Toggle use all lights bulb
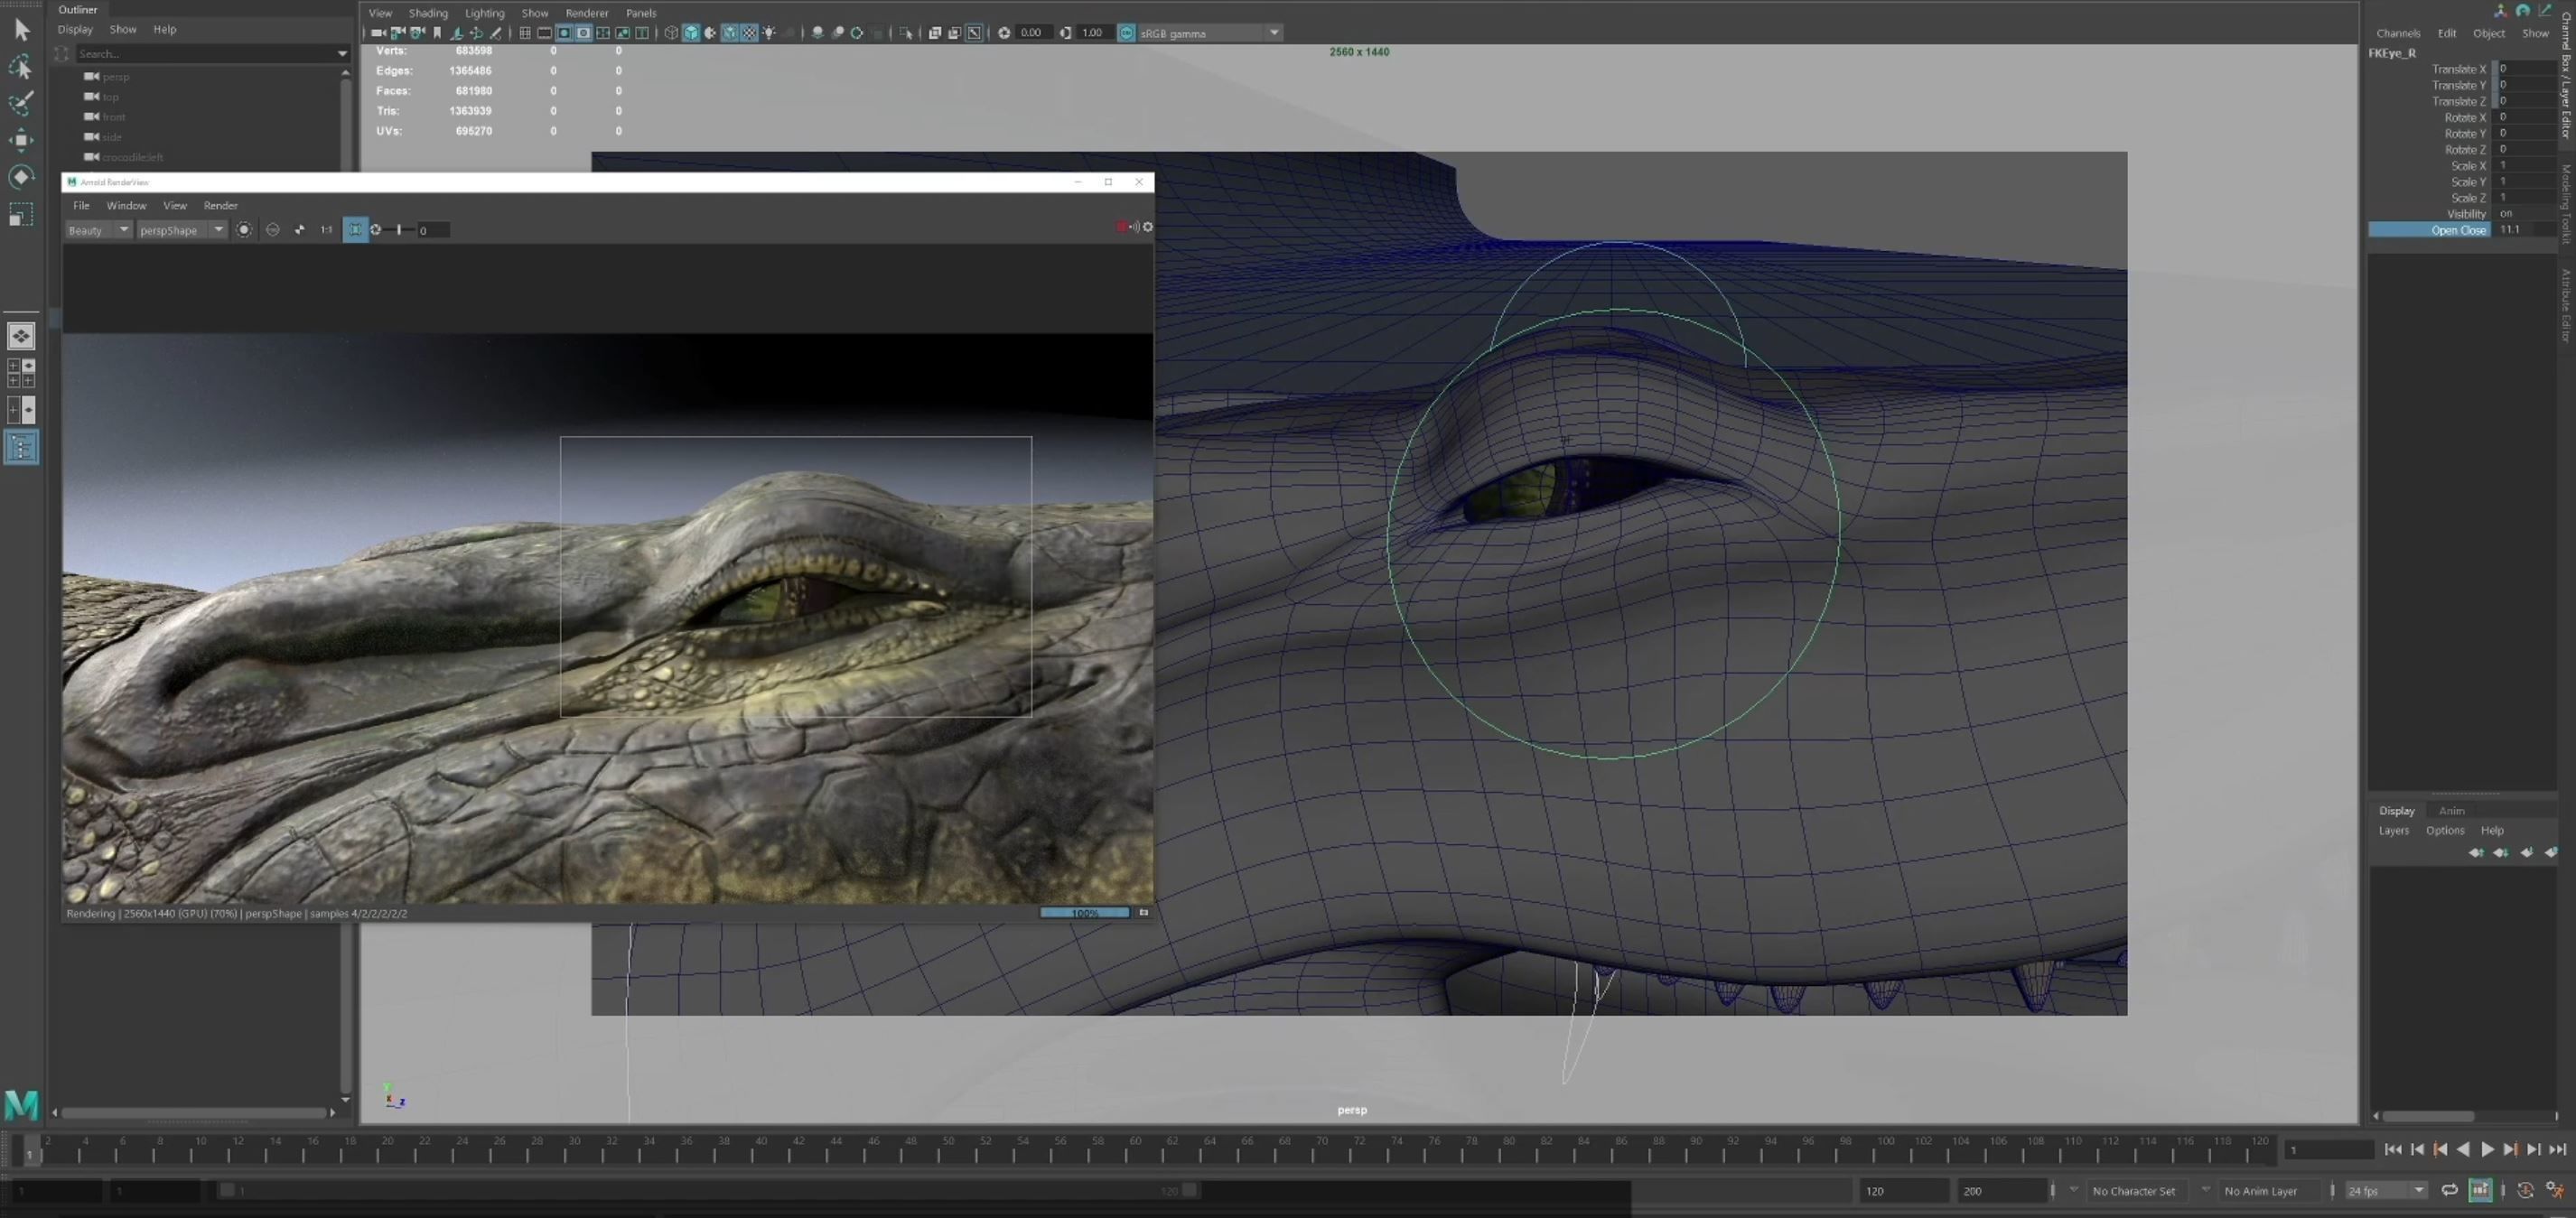2576x1218 pixels. click(769, 33)
